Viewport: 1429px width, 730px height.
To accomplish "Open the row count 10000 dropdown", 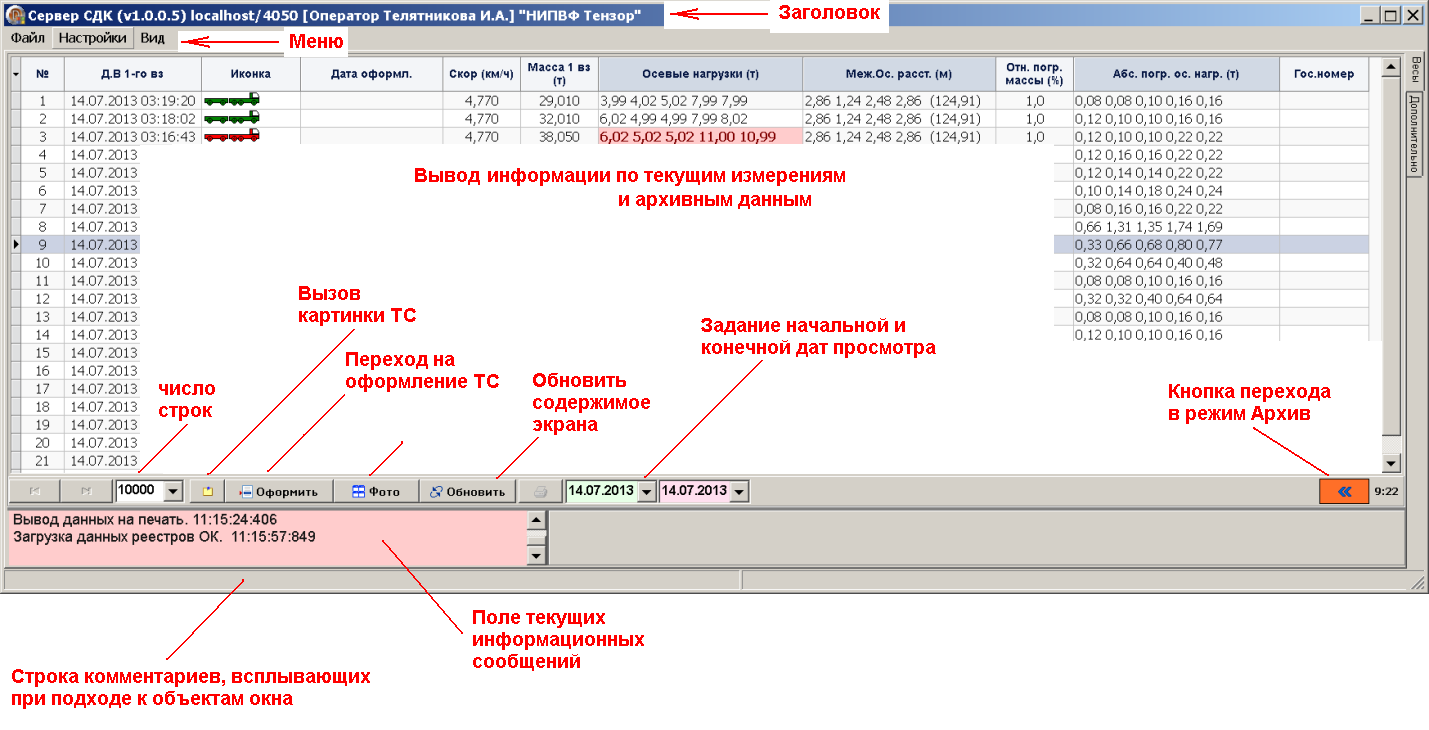I will 172,492.
